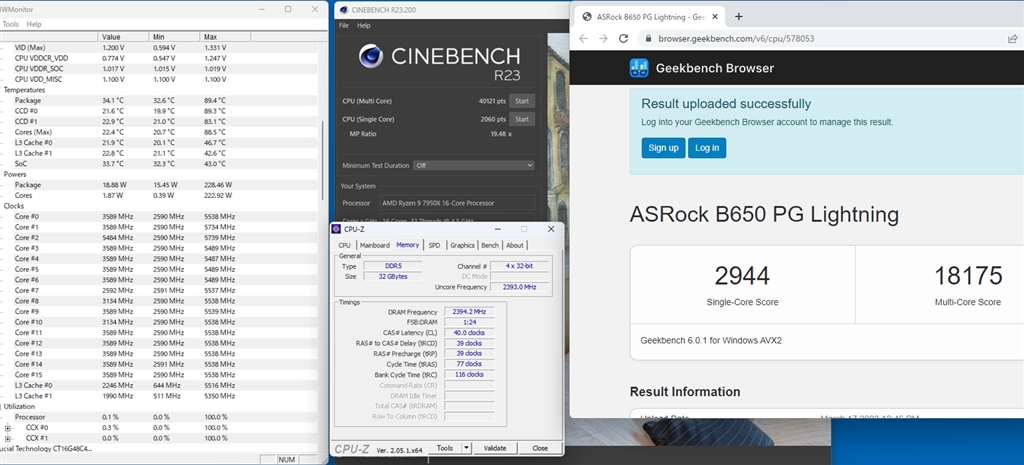Viewport: 1024px width, 465px height.
Task: Open the Cinebench Help menu
Action: pos(364,25)
